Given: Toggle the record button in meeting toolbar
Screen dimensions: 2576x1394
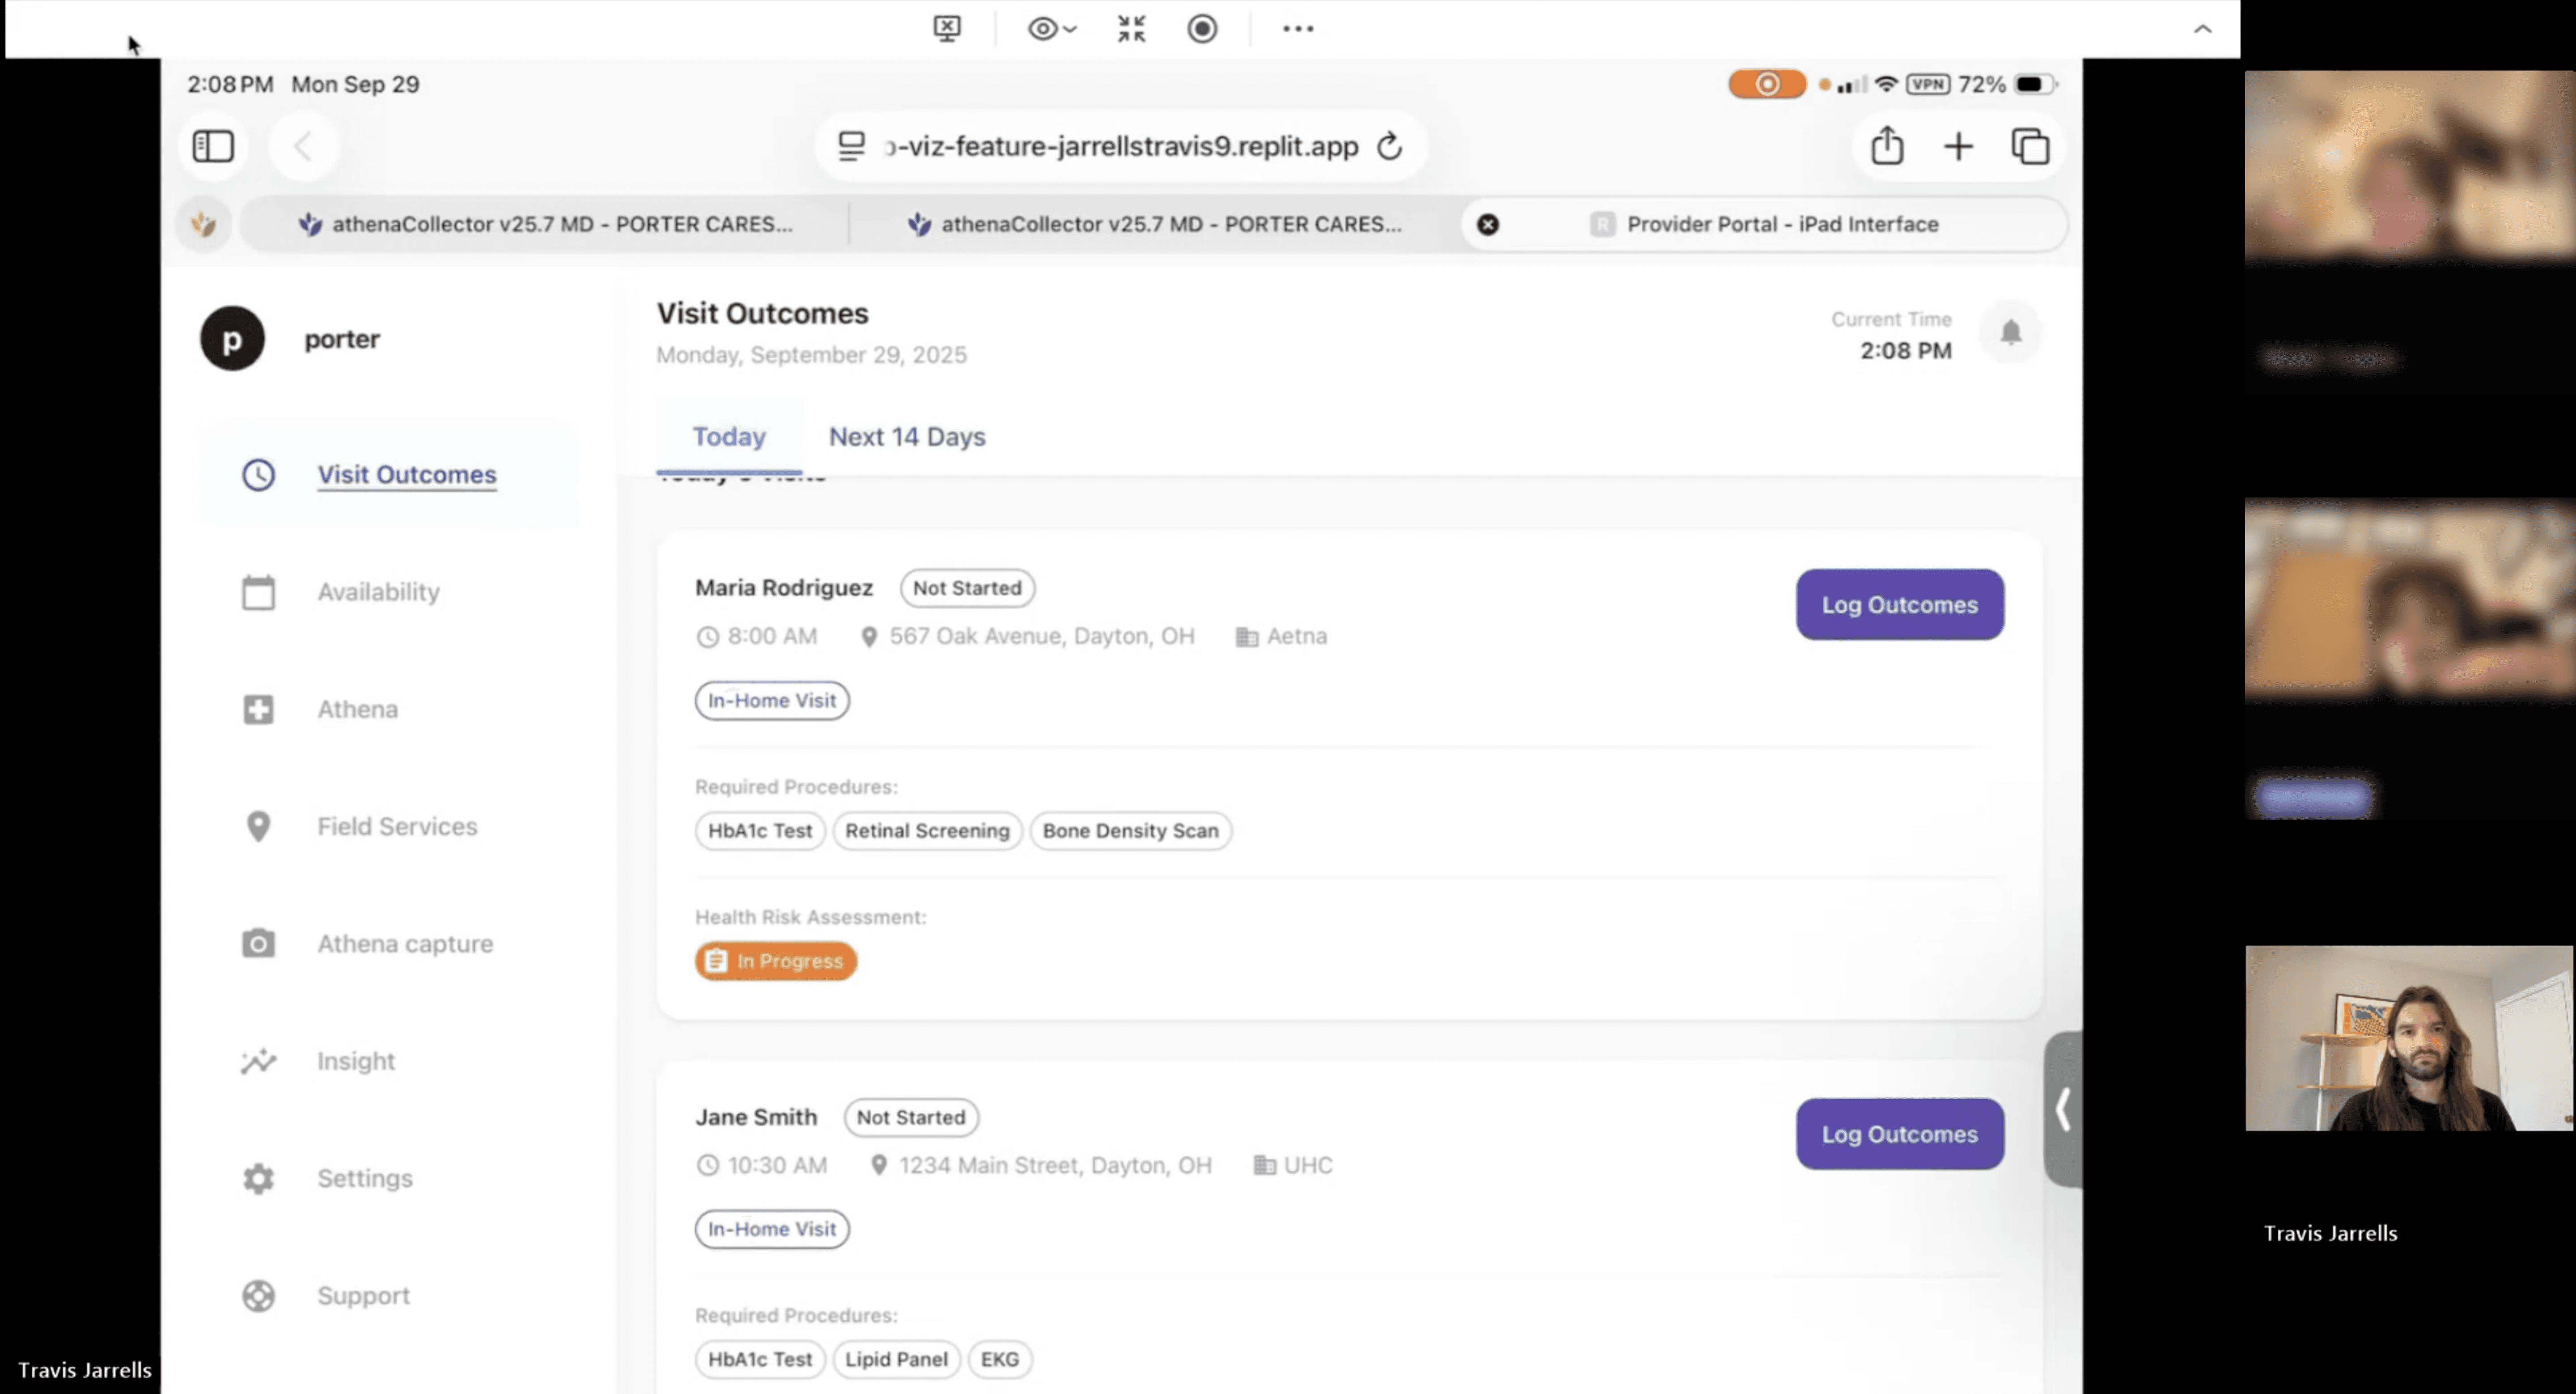Looking at the screenshot, I should 1202,29.
